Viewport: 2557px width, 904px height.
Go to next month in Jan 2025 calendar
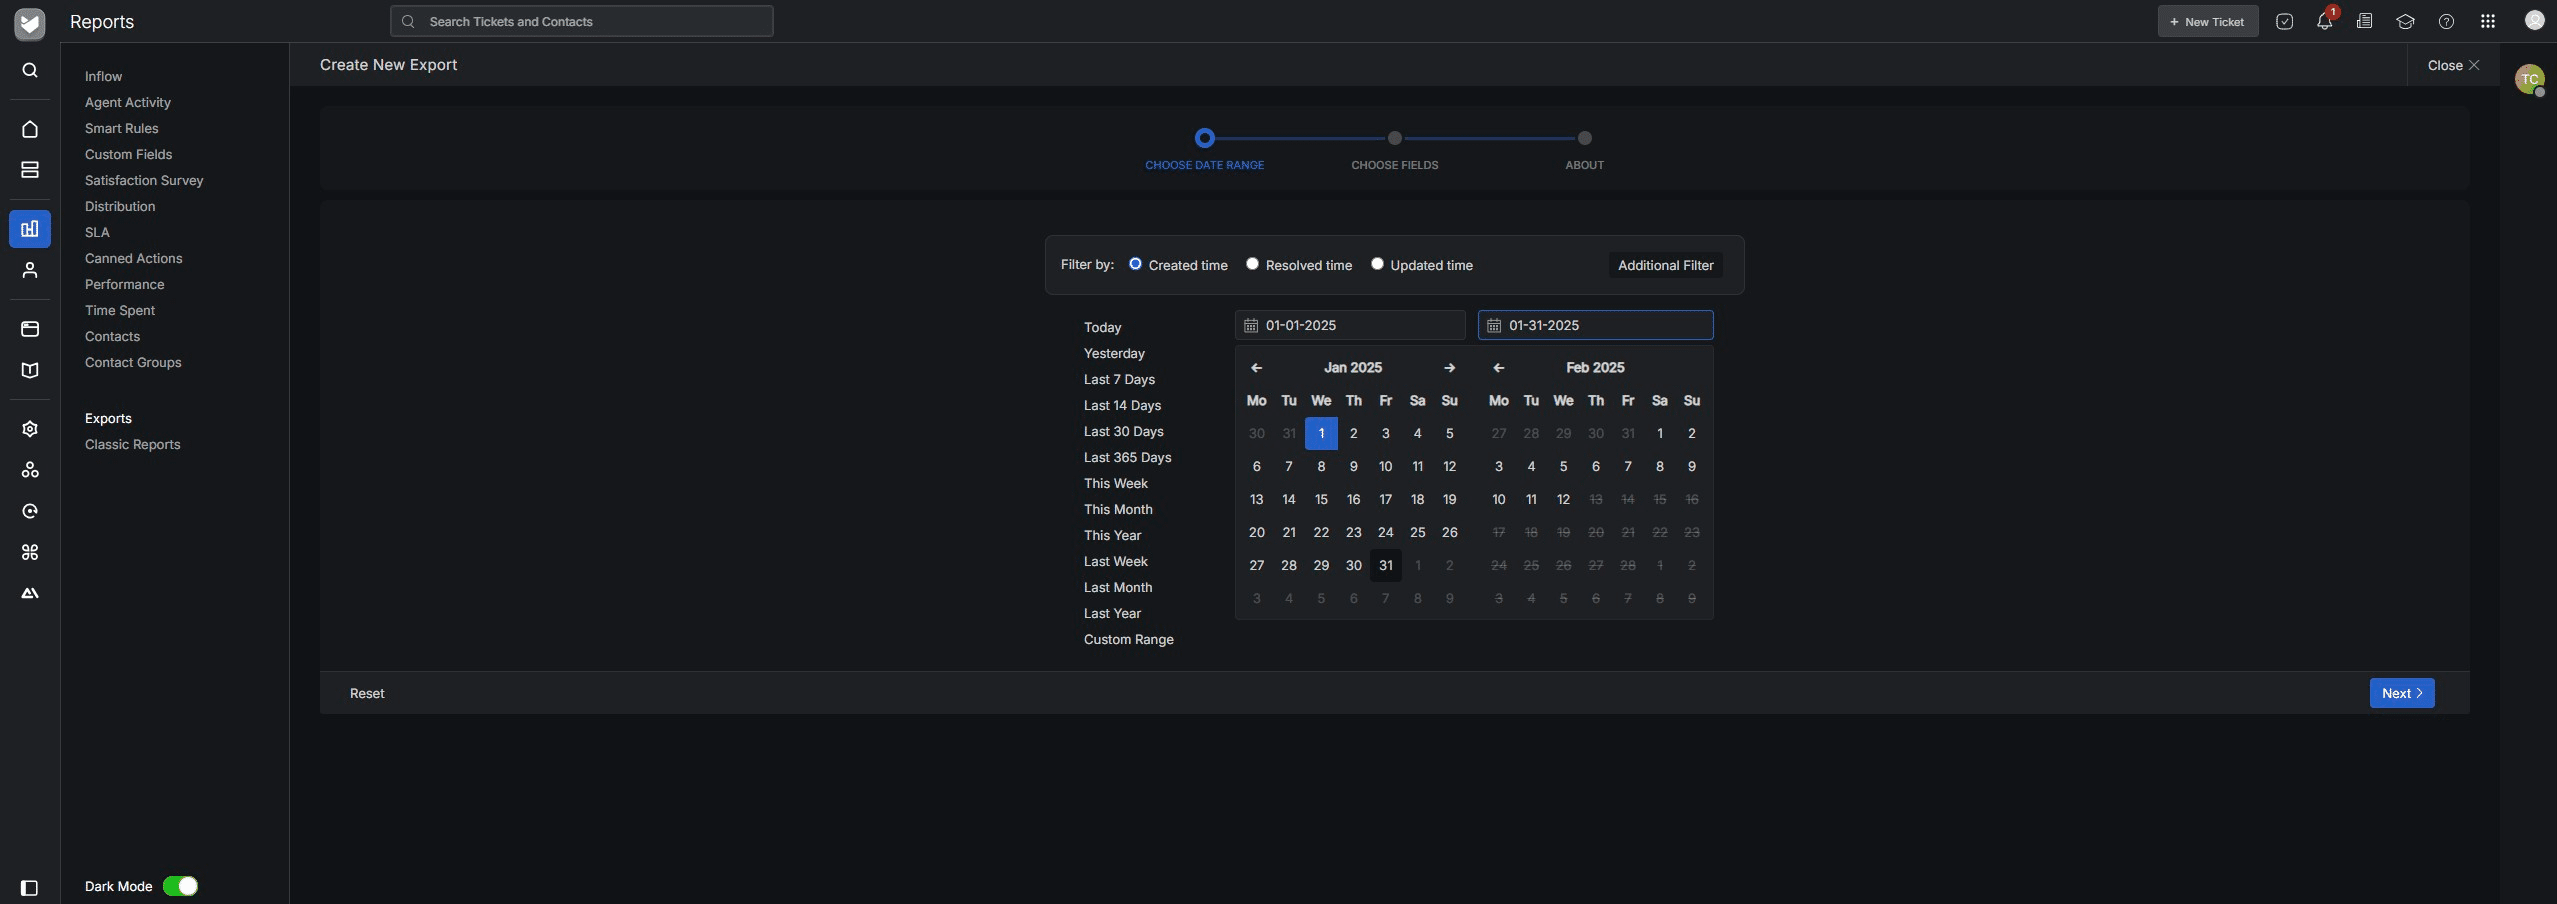pos(1449,368)
